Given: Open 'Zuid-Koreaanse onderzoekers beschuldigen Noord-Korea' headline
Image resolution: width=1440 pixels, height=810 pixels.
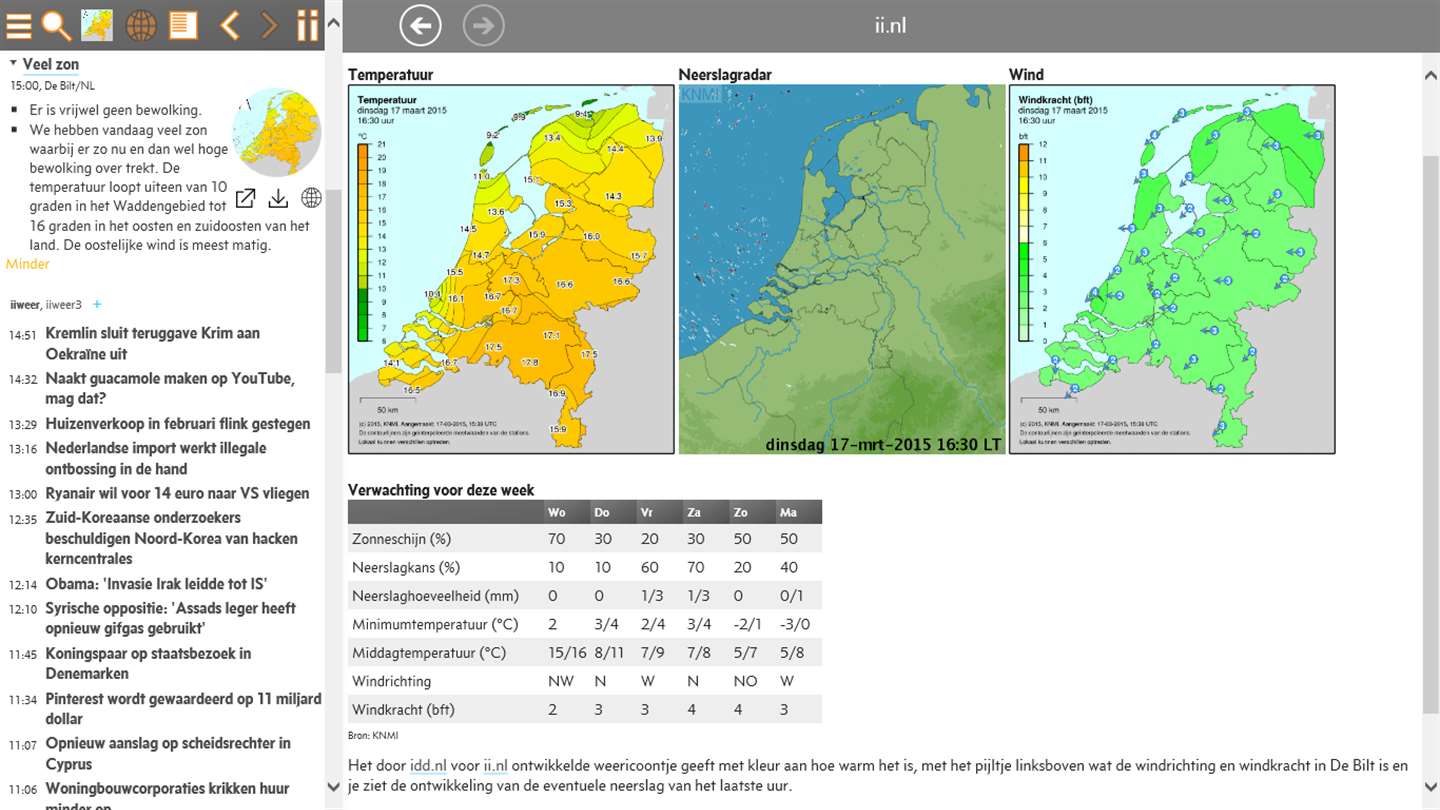Looking at the screenshot, I should point(171,538).
